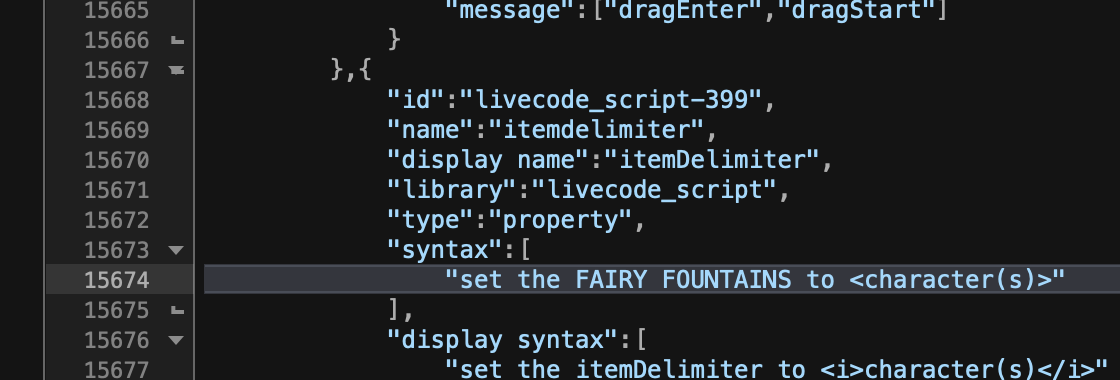Select line number 15668 in the gutter
The width and height of the screenshot is (1120, 380).
[x=116, y=100]
